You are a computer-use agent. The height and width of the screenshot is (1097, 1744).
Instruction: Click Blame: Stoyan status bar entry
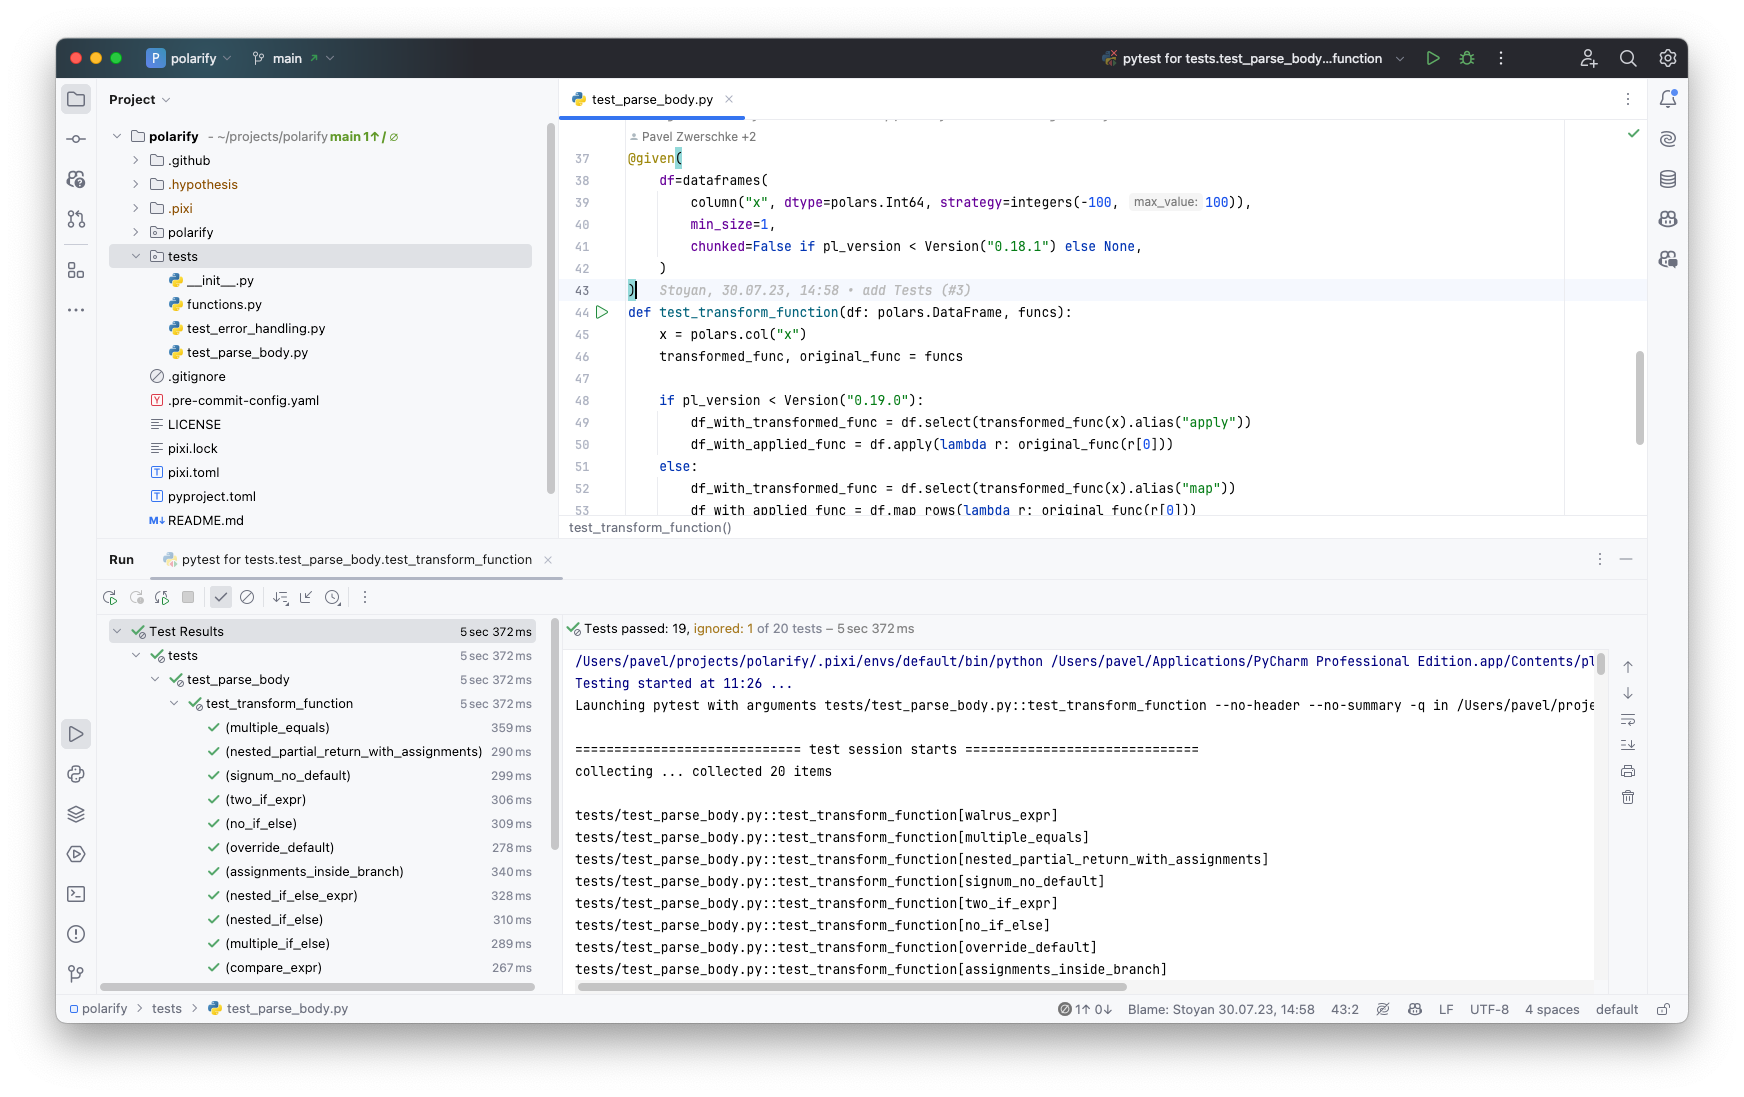(1221, 1009)
